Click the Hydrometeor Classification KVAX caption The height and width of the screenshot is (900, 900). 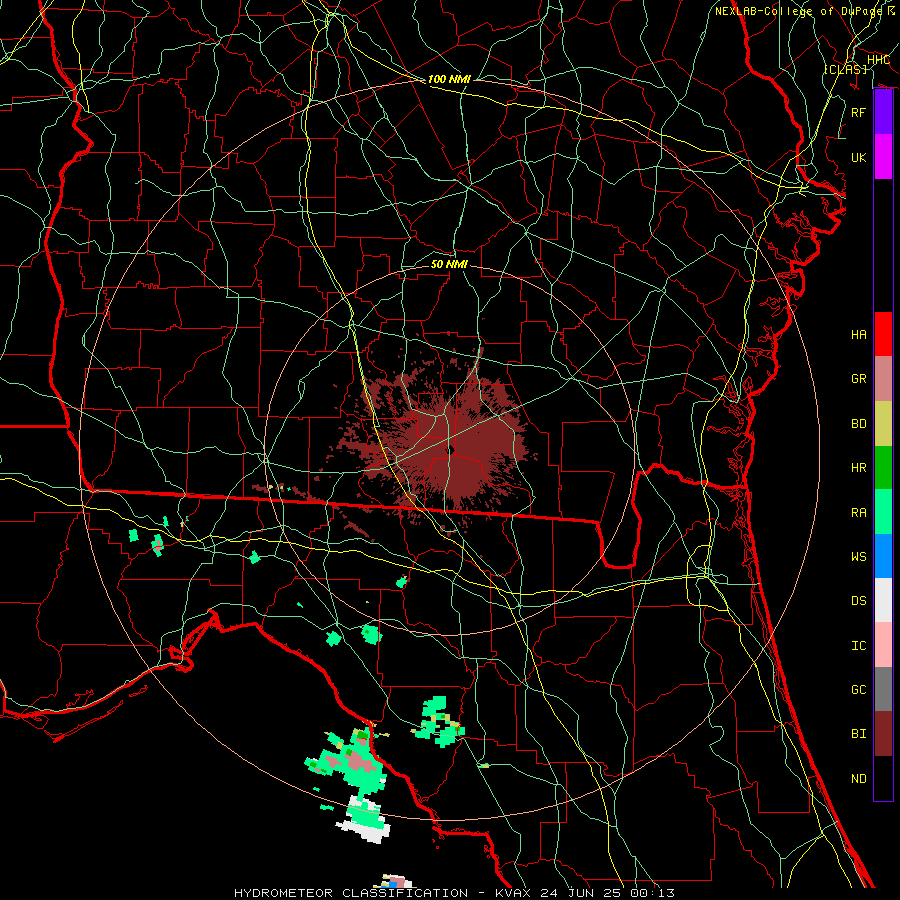point(455,893)
